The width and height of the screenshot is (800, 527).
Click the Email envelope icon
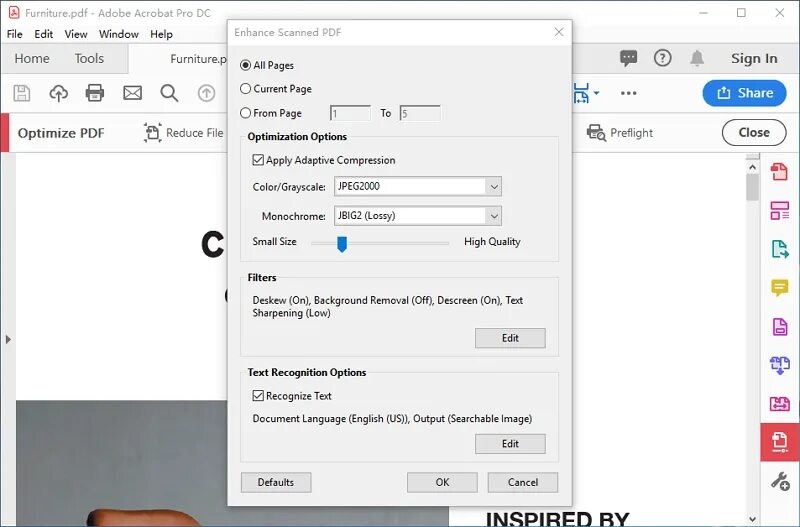pos(133,93)
